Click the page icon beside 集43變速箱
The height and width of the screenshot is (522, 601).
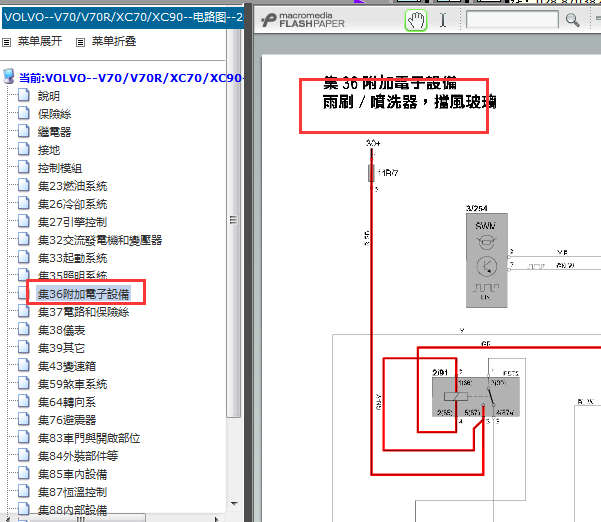click(x=24, y=365)
